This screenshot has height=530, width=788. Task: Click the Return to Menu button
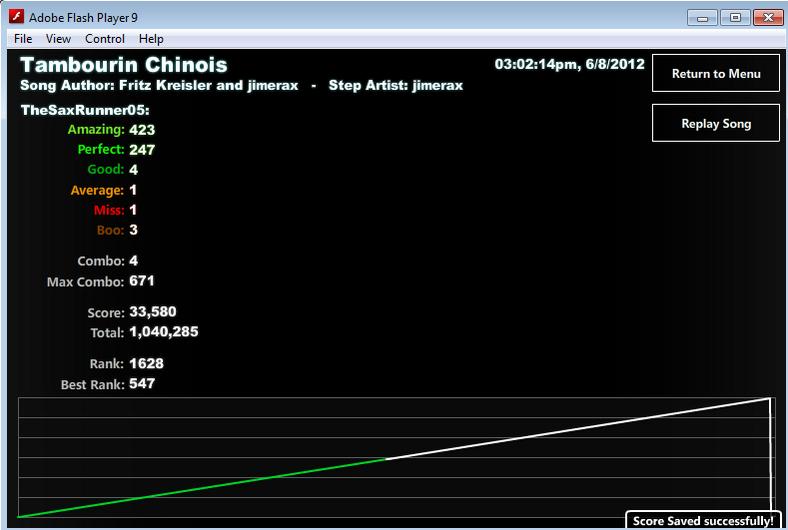[716, 73]
